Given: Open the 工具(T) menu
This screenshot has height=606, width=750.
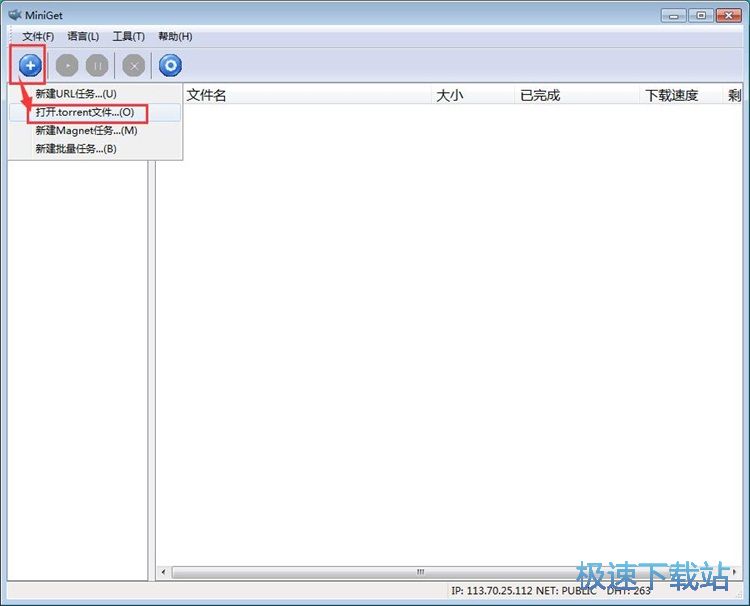Looking at the screenshot, I should point(128,36).
